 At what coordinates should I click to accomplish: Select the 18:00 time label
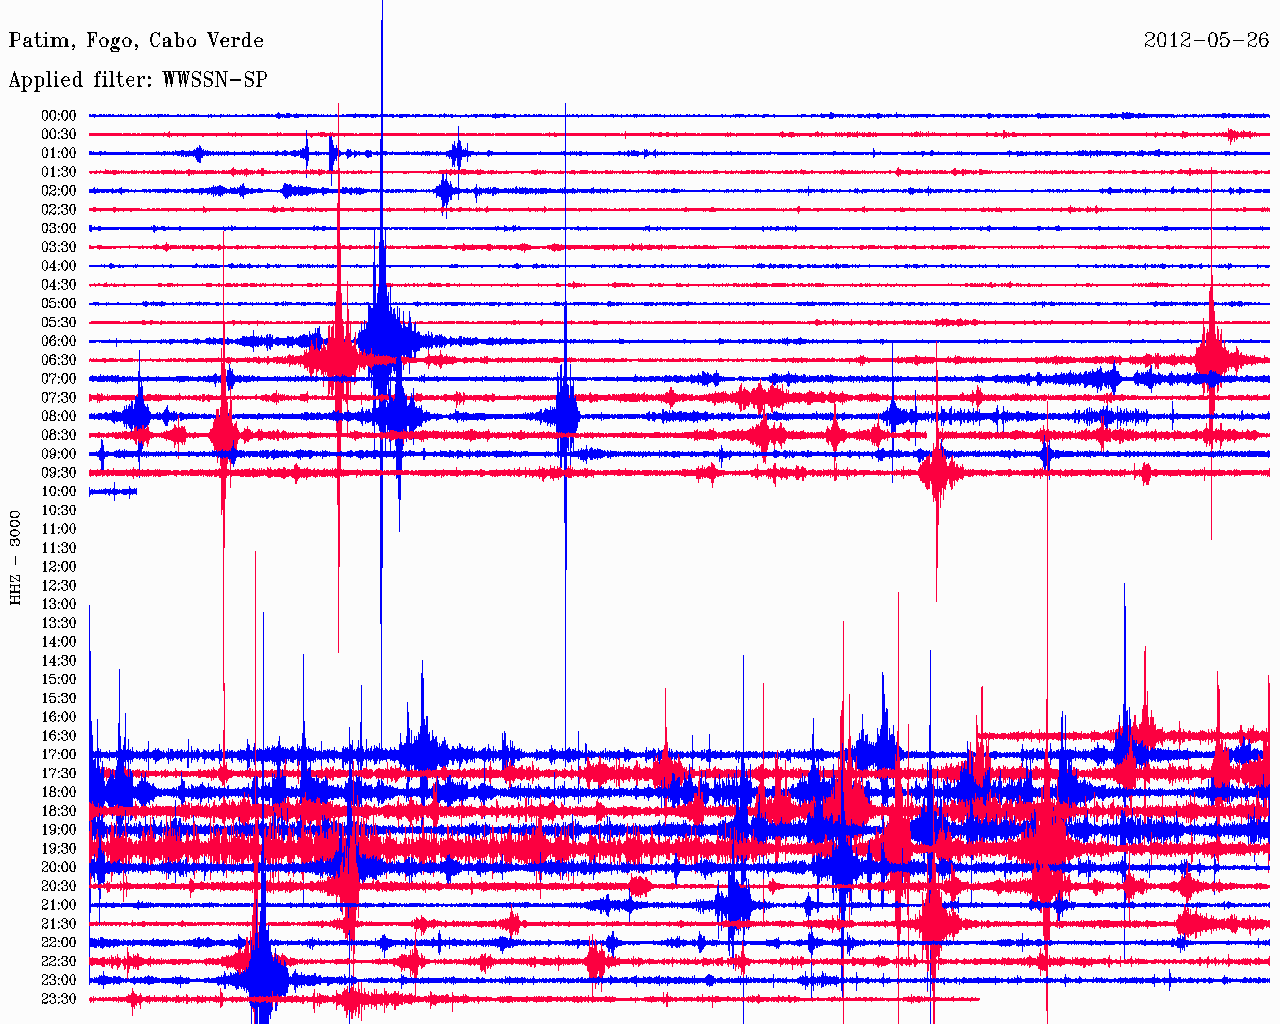59,793
